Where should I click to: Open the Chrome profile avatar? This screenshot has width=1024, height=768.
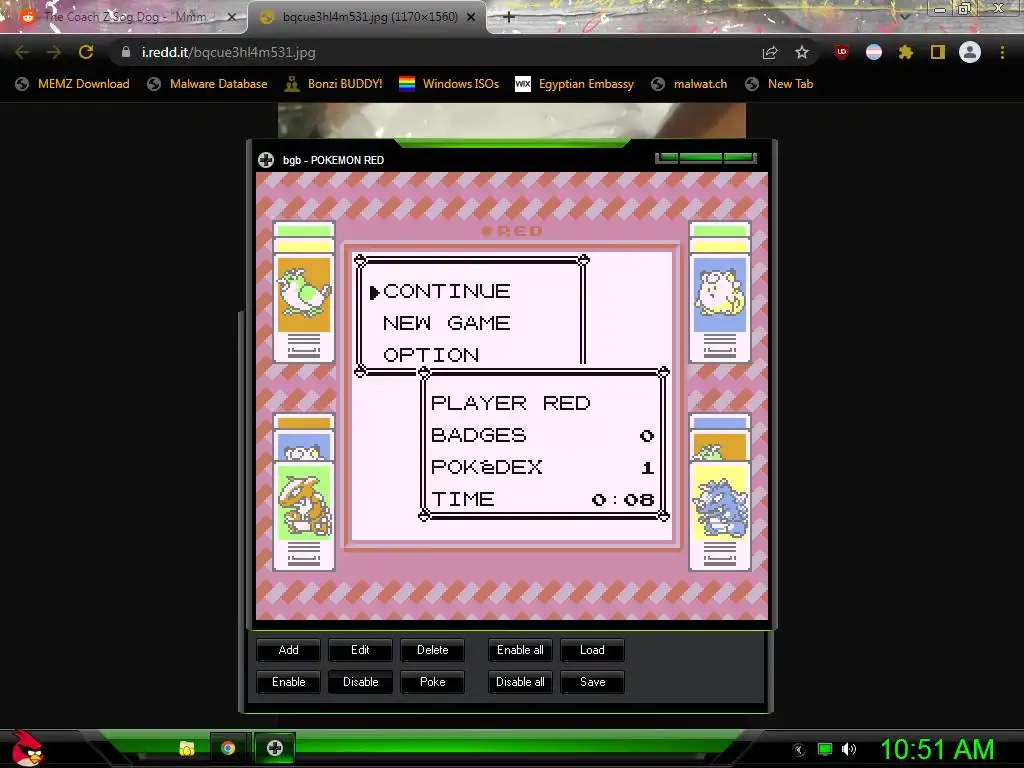970,52
